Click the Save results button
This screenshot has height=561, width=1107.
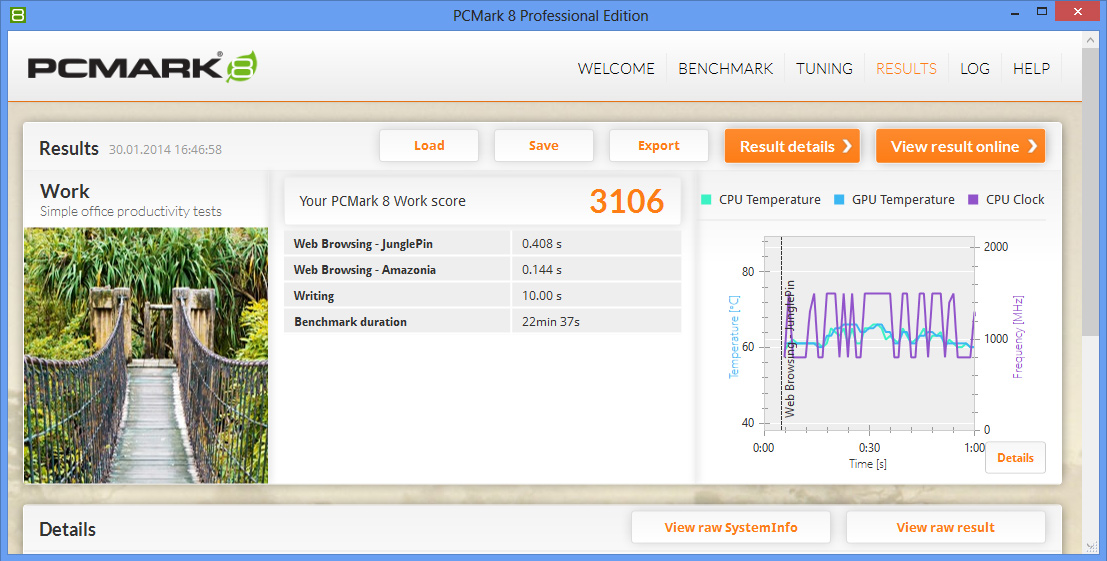pyautogui.click(x=544, y=145)
